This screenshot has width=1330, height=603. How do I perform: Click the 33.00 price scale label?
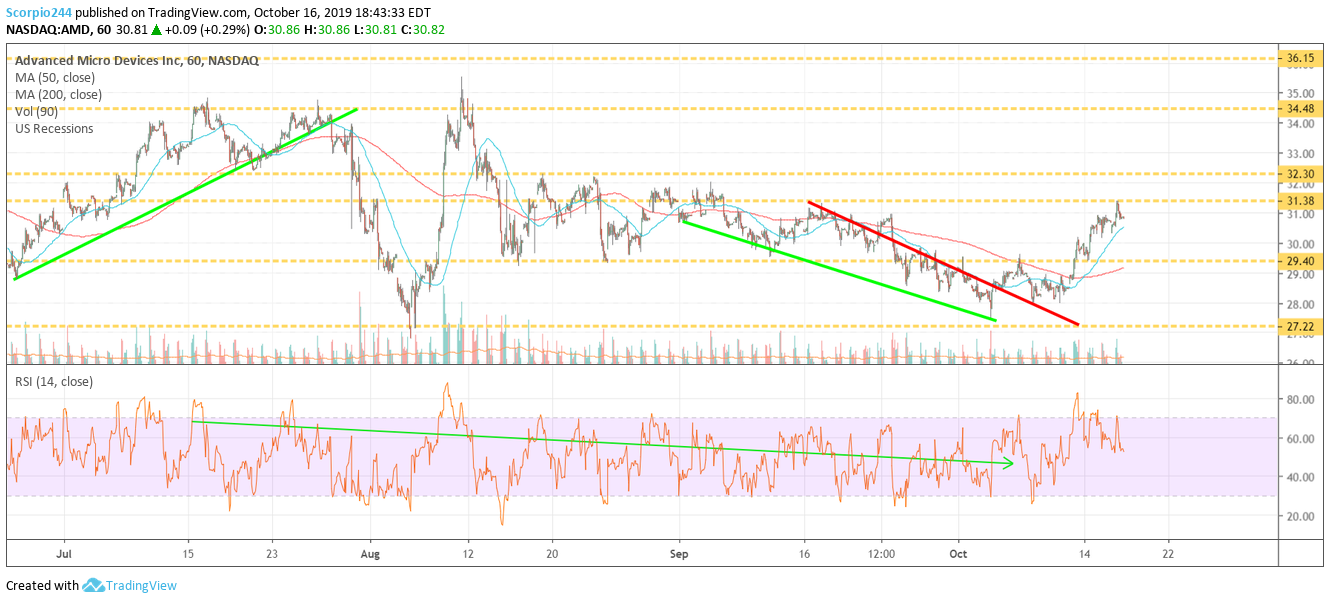pos(1299,153)
